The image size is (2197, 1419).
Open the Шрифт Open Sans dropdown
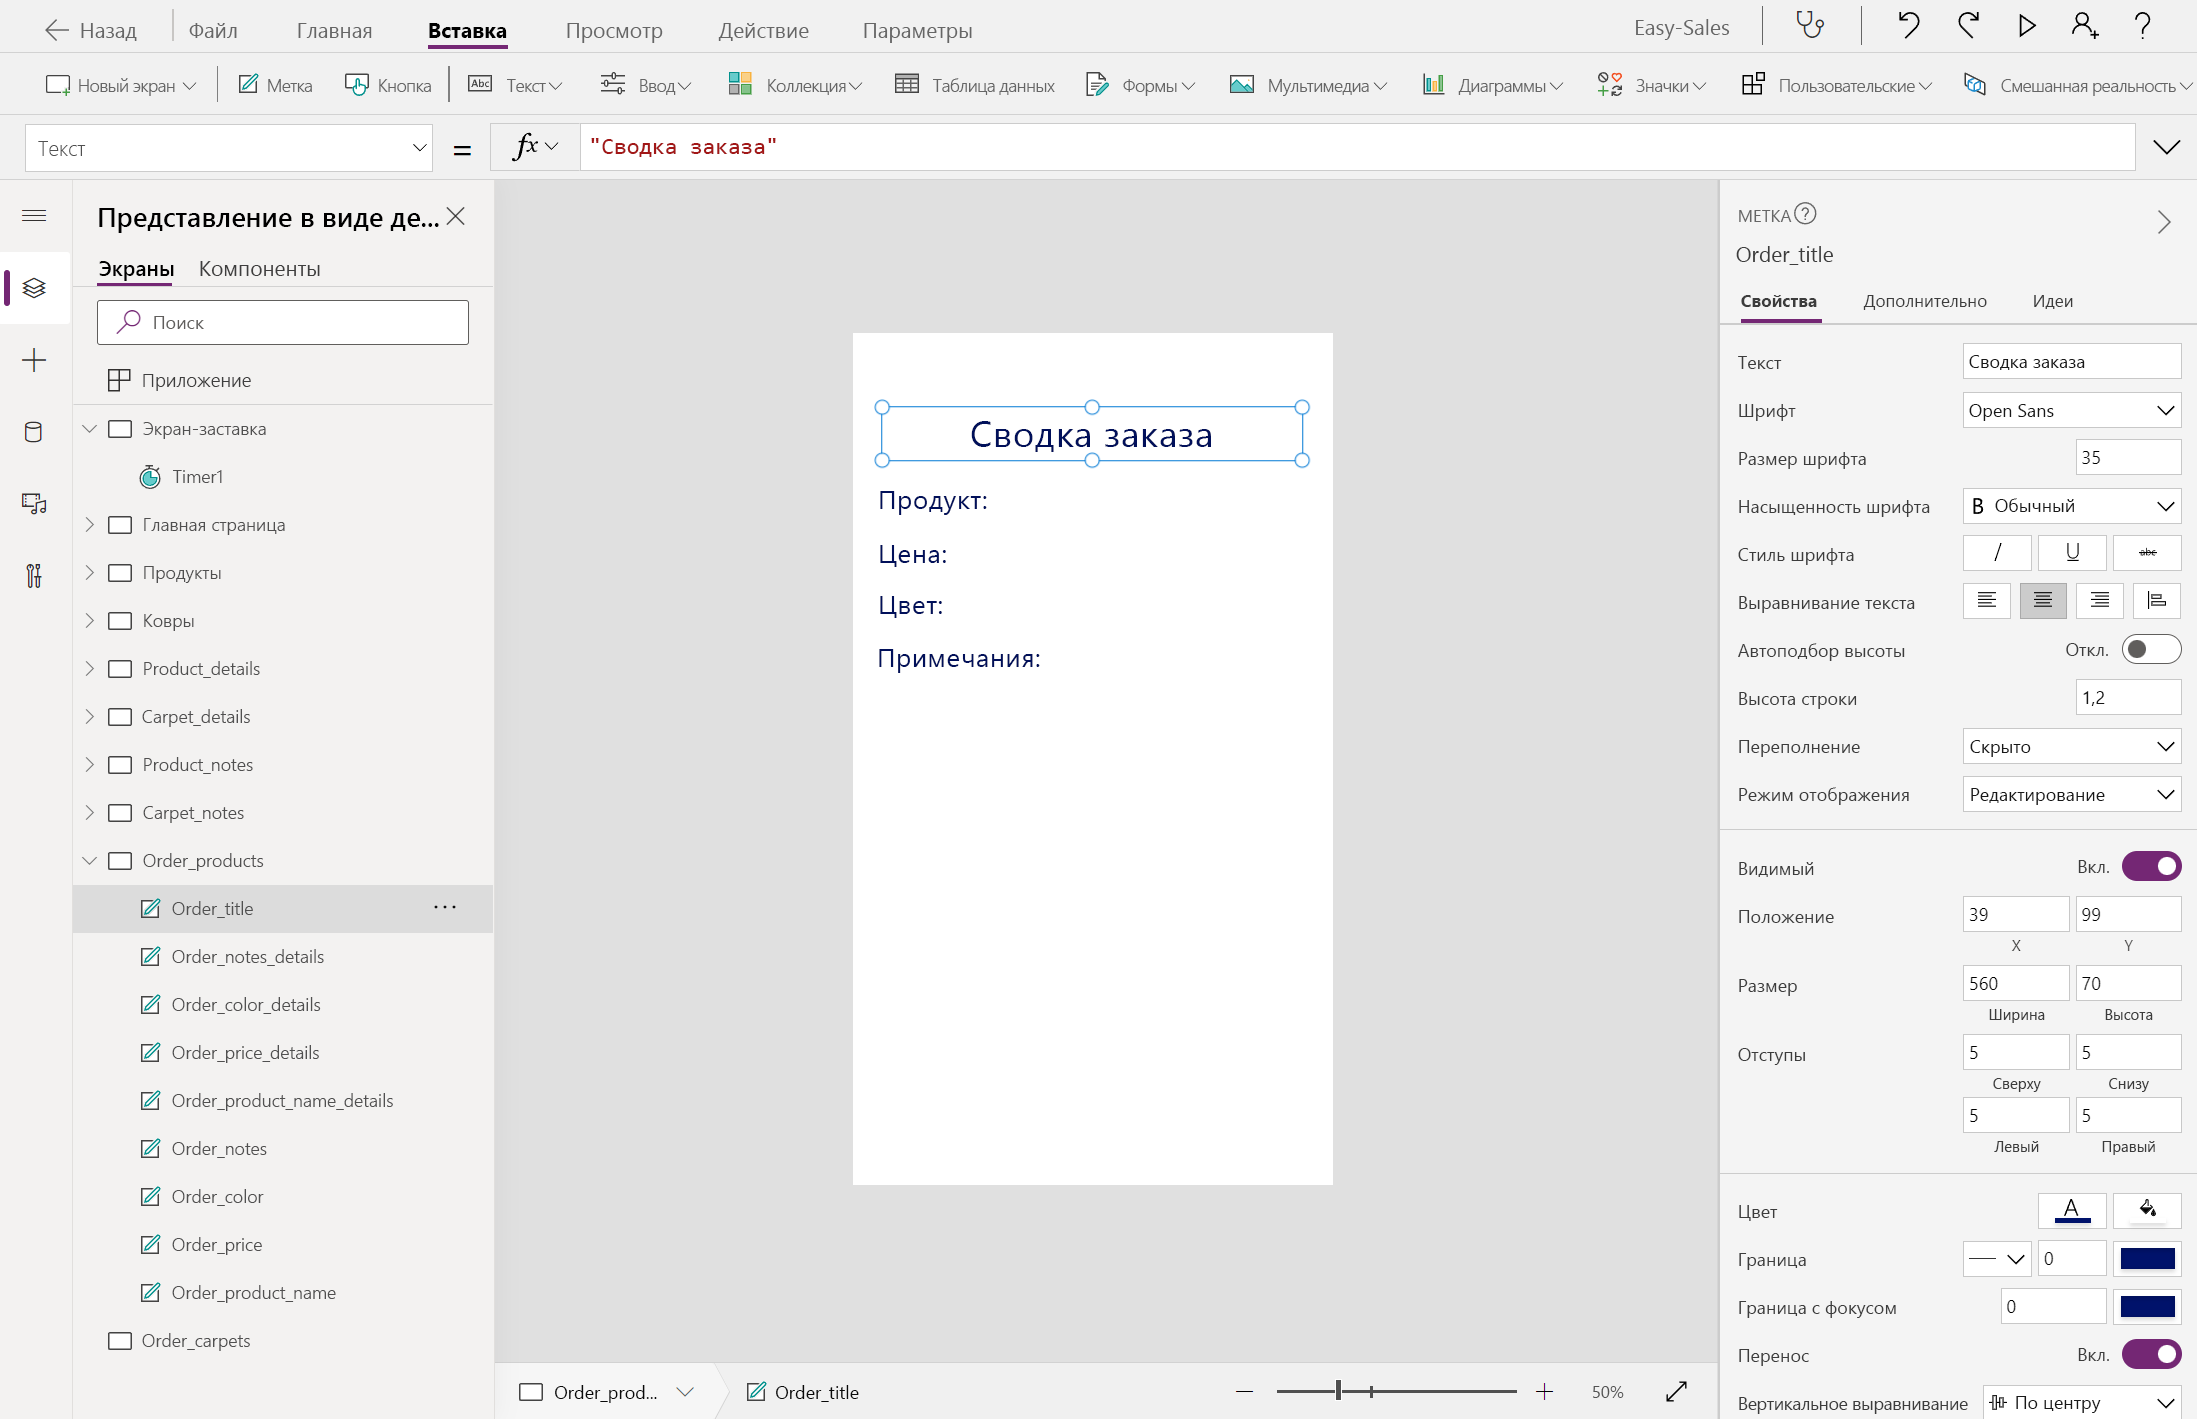pyautogui.click(x=2071, y=410)
